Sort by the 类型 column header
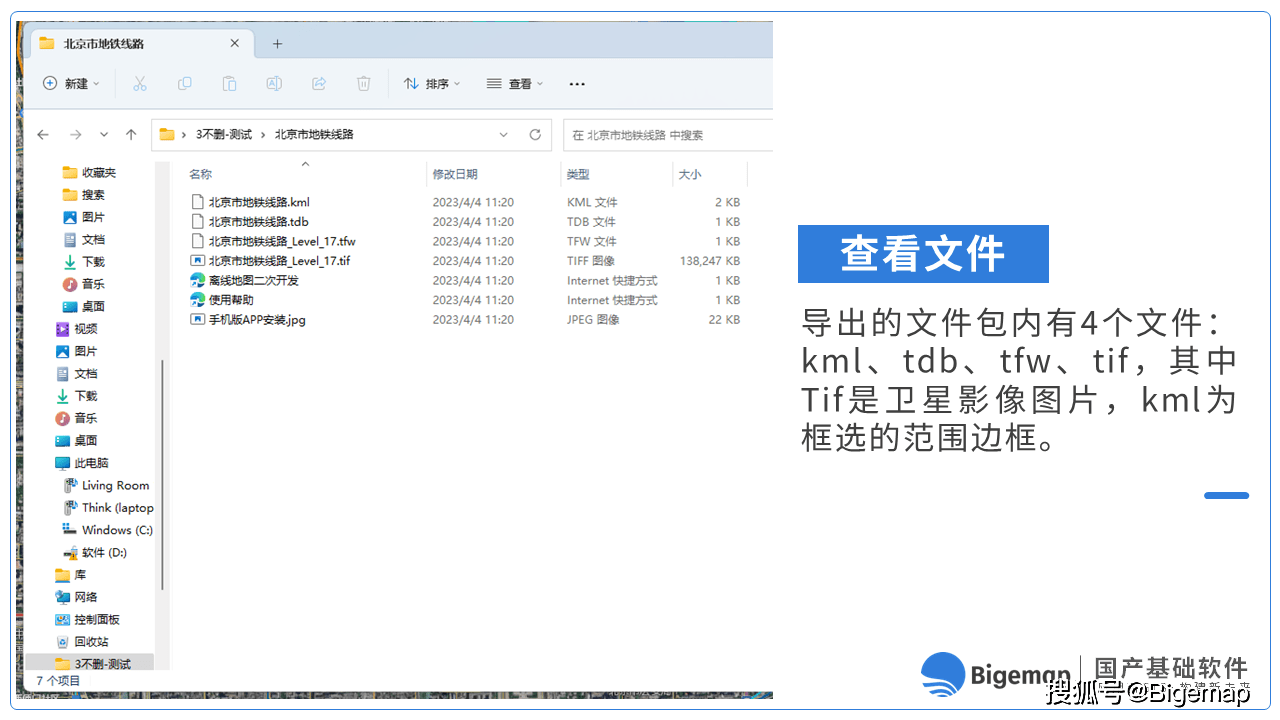 (x=578, y=174)
